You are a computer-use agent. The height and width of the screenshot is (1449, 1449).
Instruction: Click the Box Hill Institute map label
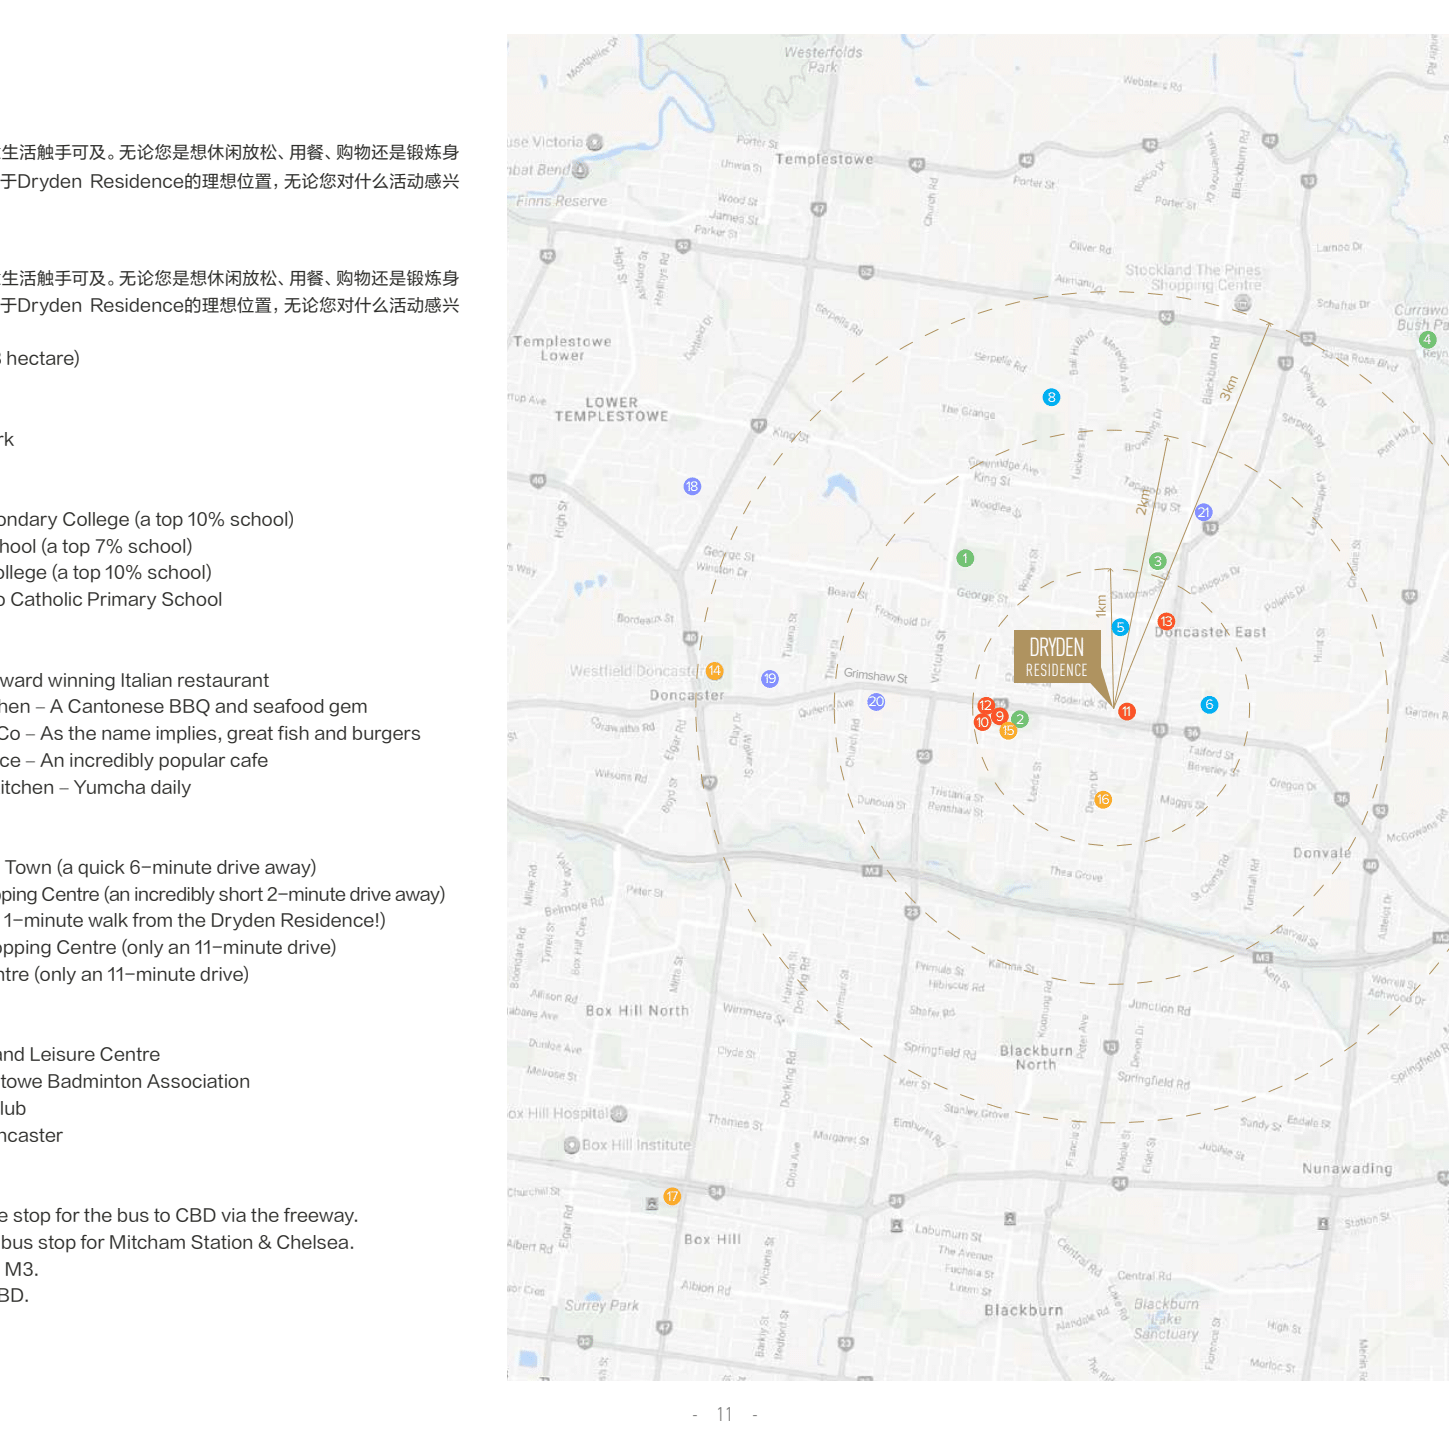635,1145
